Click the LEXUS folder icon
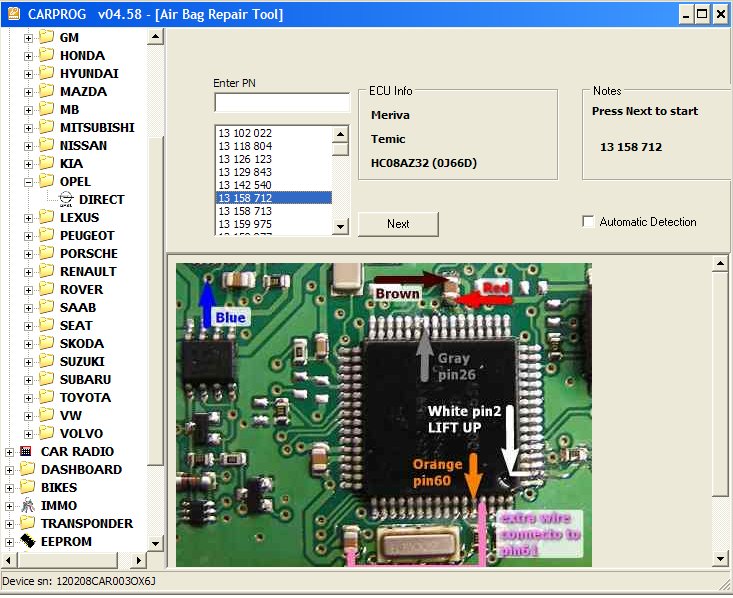 coord(46,216)
